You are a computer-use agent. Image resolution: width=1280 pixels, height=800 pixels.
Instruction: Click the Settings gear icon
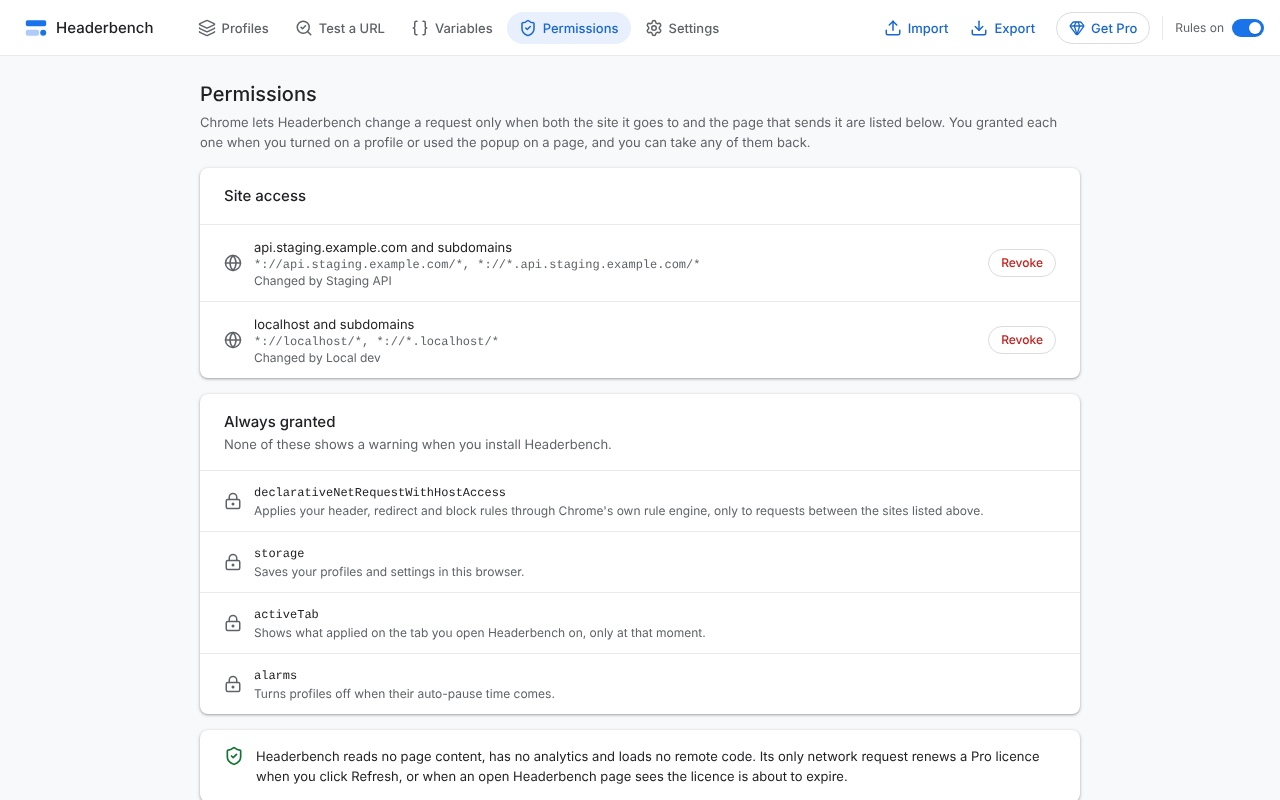[654, 28]
